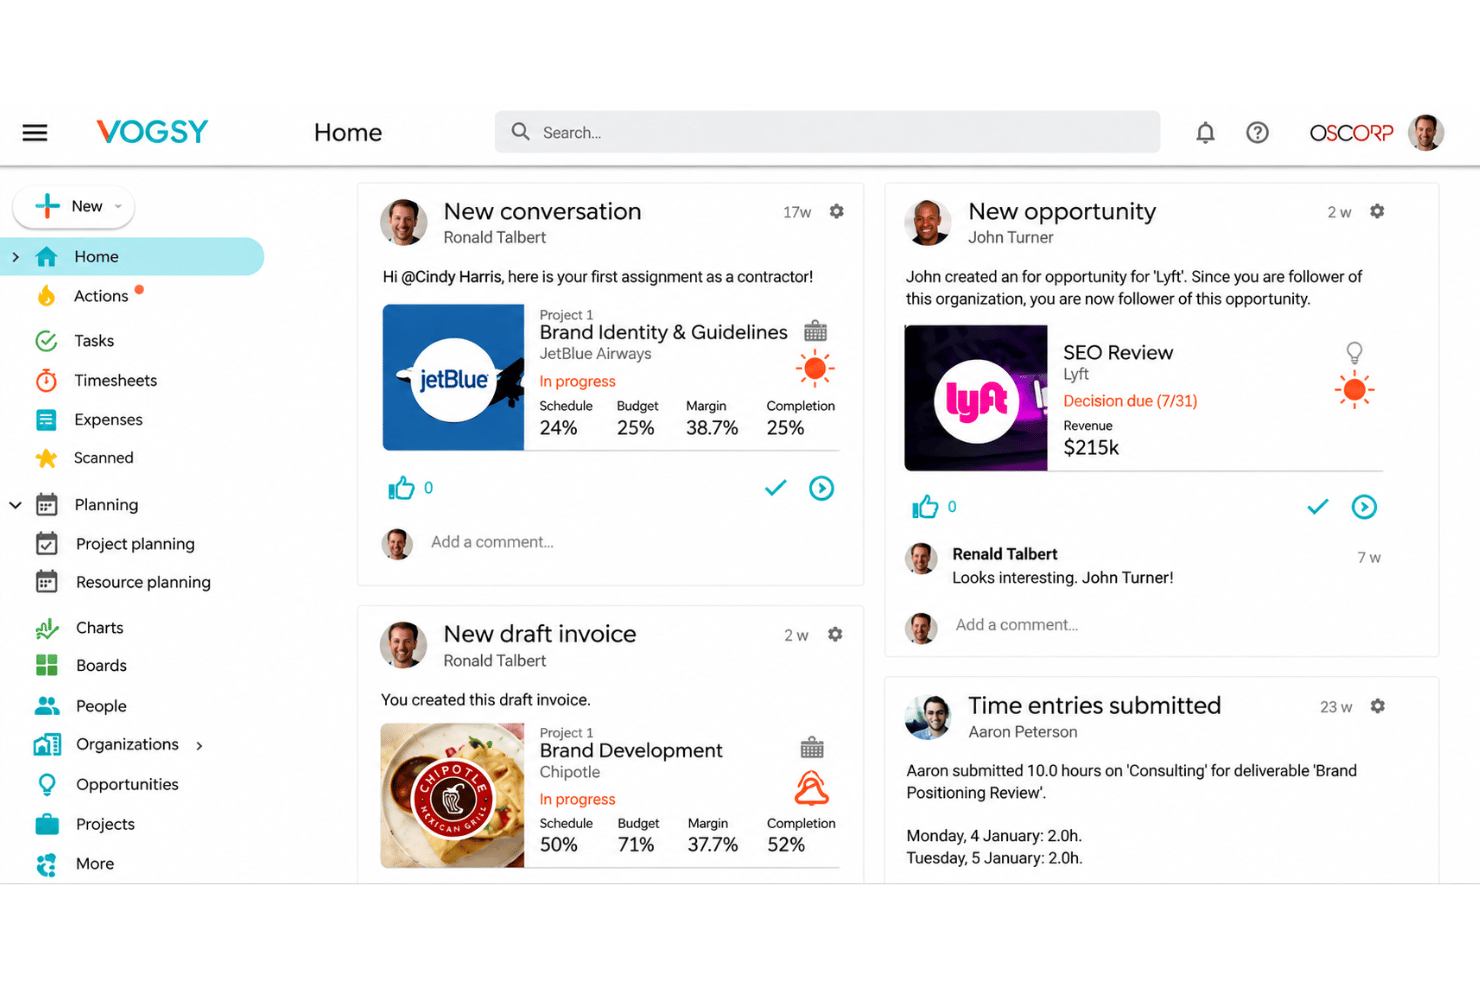Open Resource planning in sidebar
1480x987 pixels.
pos(143,582)
